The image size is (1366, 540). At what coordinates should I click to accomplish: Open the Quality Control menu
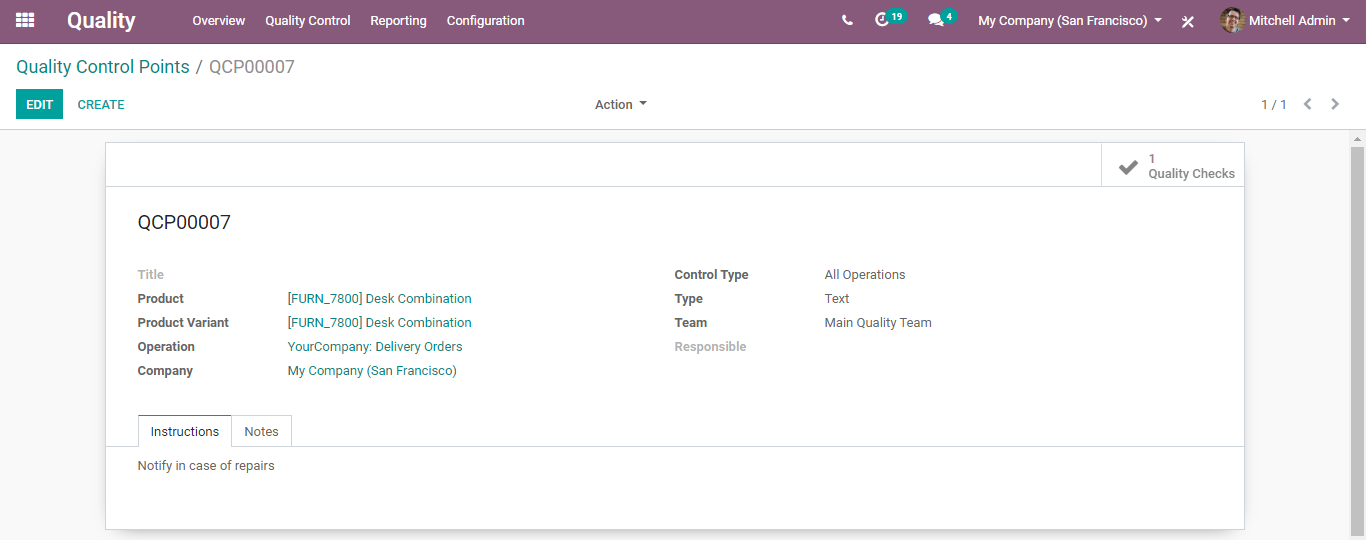(308, 20)
